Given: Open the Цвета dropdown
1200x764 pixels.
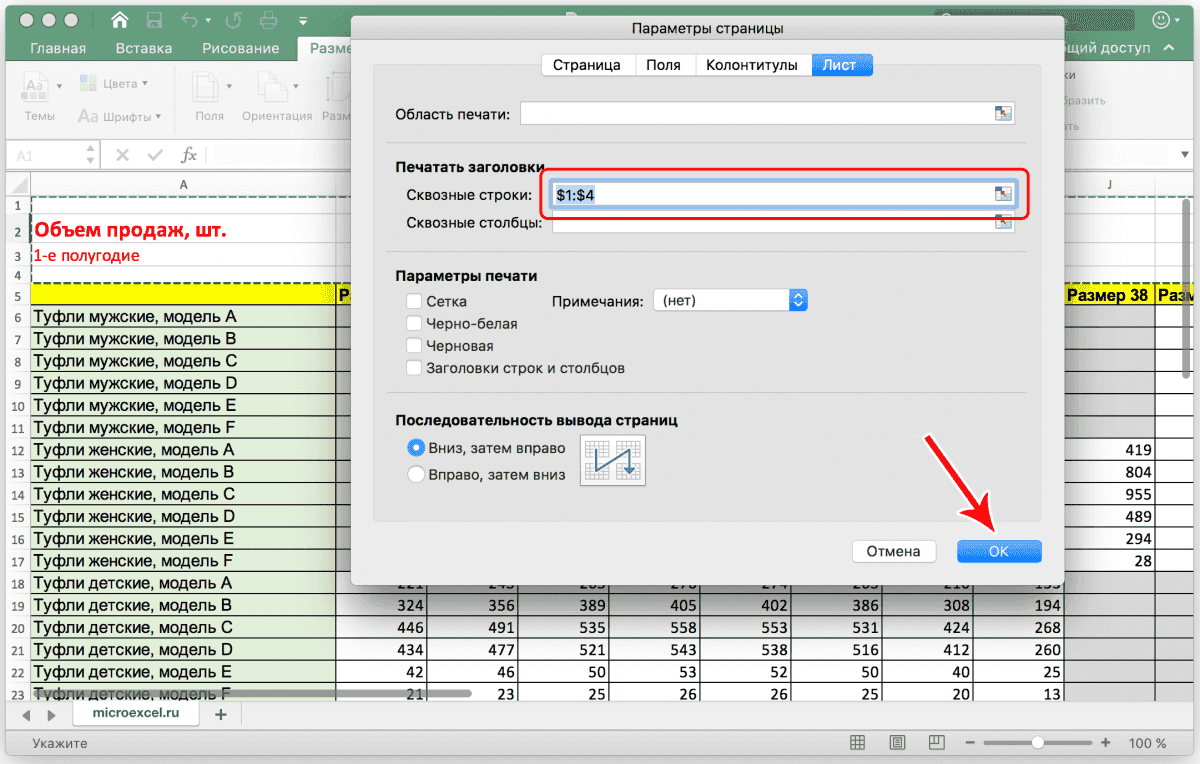Looking at the screenshot, I should 117,83.
